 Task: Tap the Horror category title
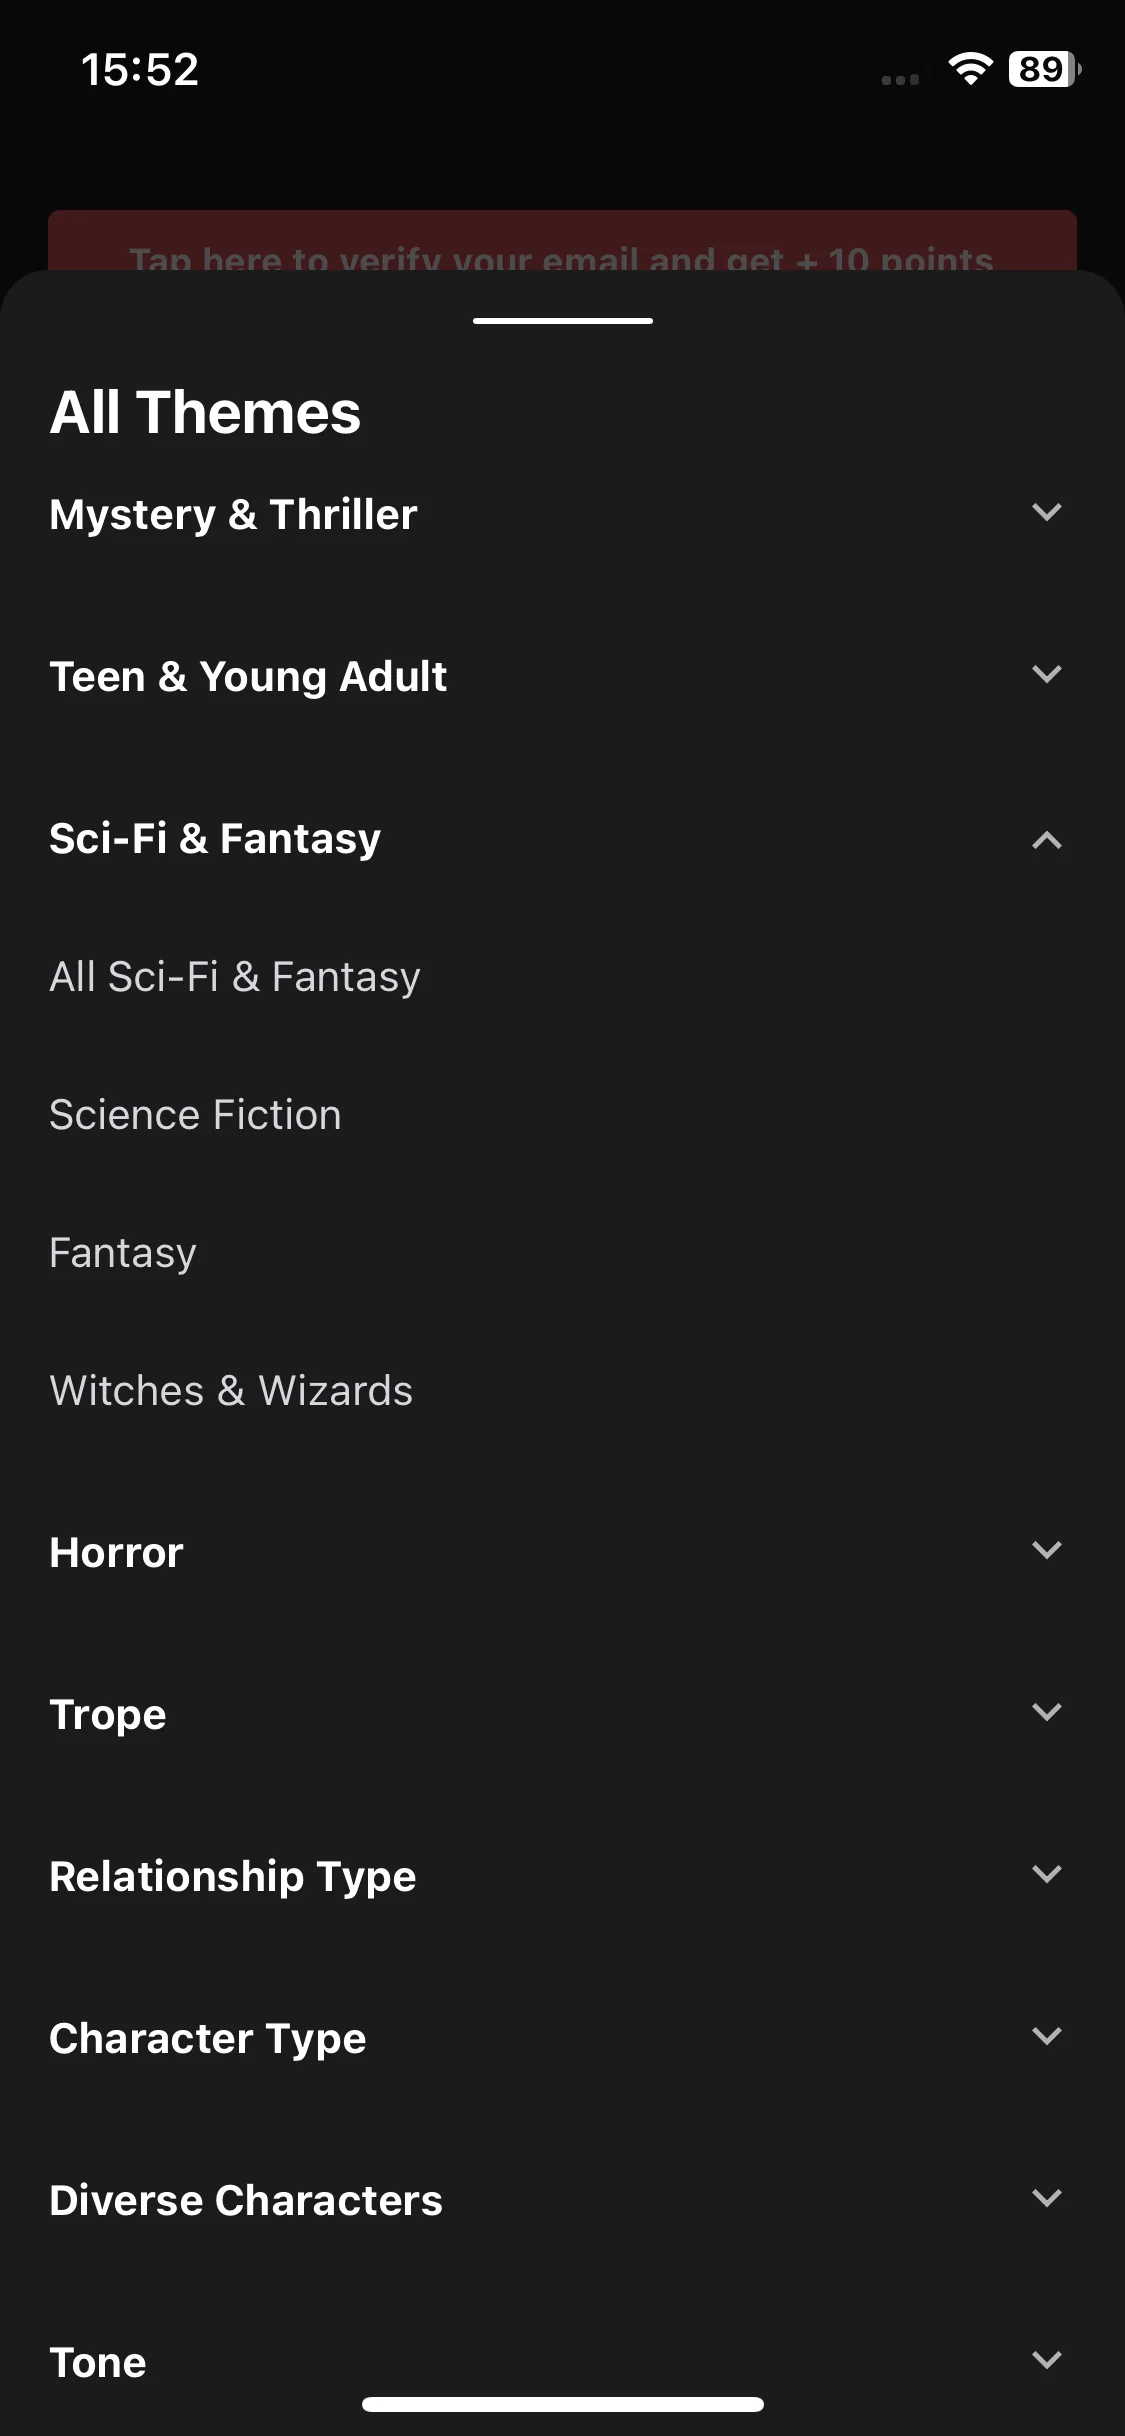point(117,1553)
